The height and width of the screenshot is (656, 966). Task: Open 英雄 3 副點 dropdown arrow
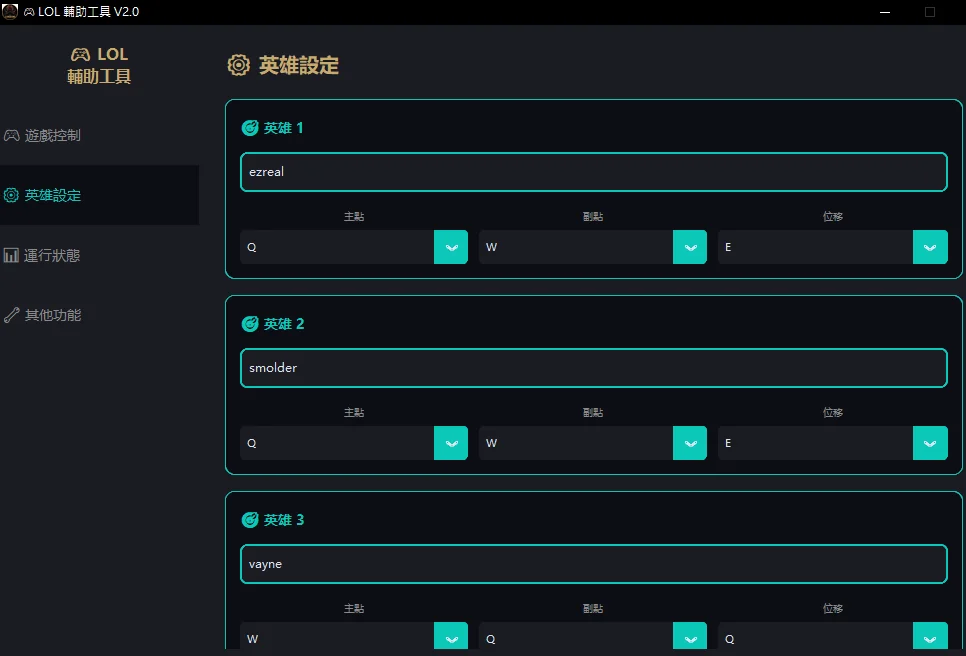point(690,636)
